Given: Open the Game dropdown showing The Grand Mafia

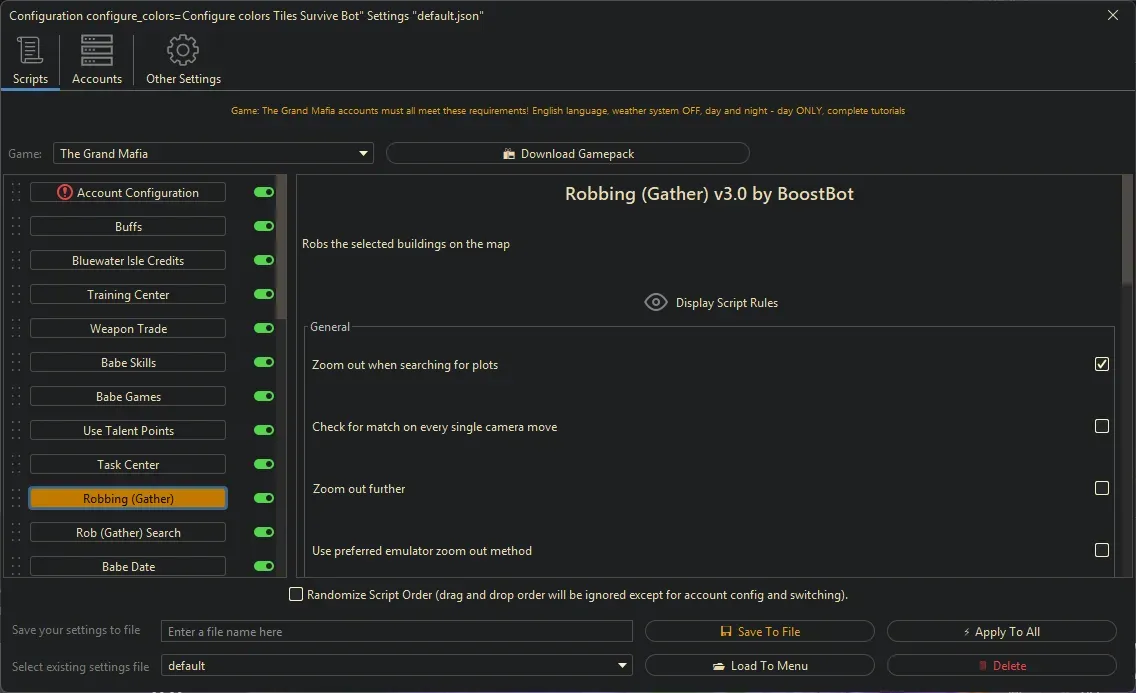Looking at the screenshot, I should click(213, 154).
